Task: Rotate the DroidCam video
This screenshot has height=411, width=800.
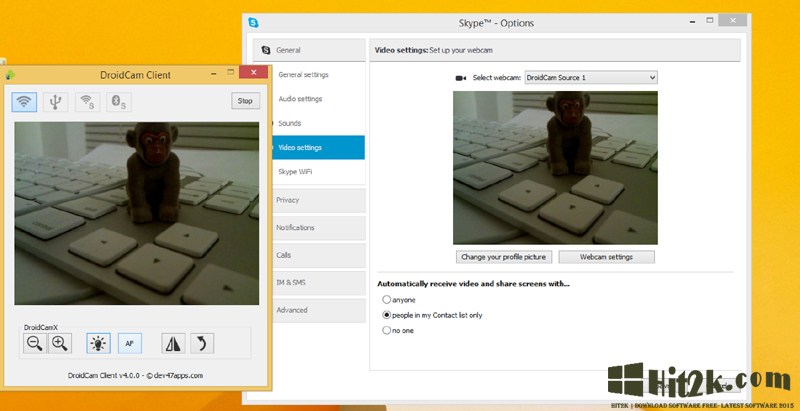Action: 202,344
